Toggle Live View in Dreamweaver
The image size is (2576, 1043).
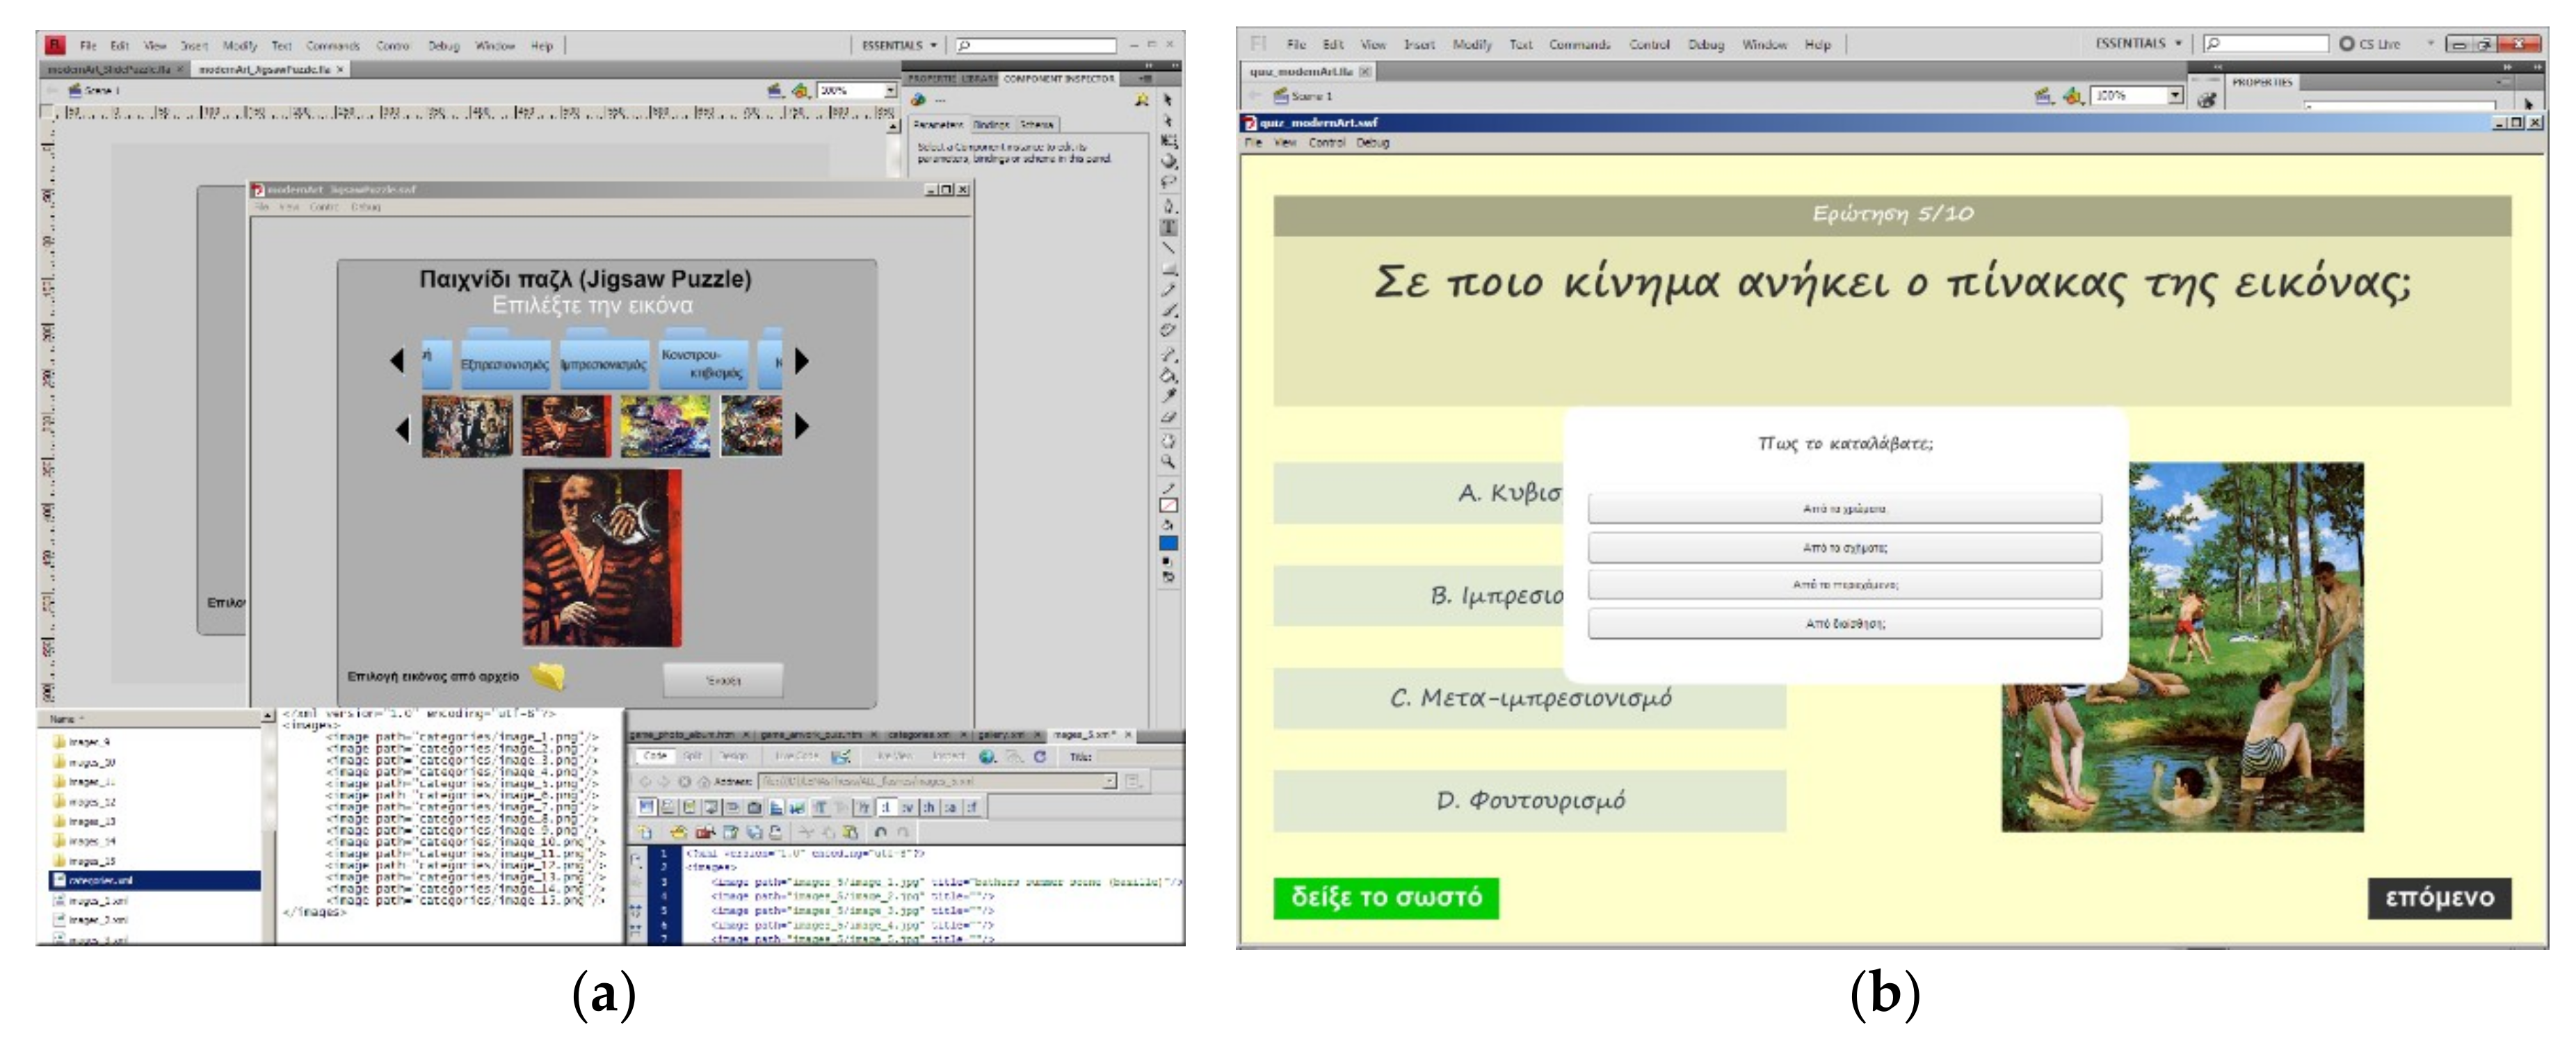[x=894, y=757]
